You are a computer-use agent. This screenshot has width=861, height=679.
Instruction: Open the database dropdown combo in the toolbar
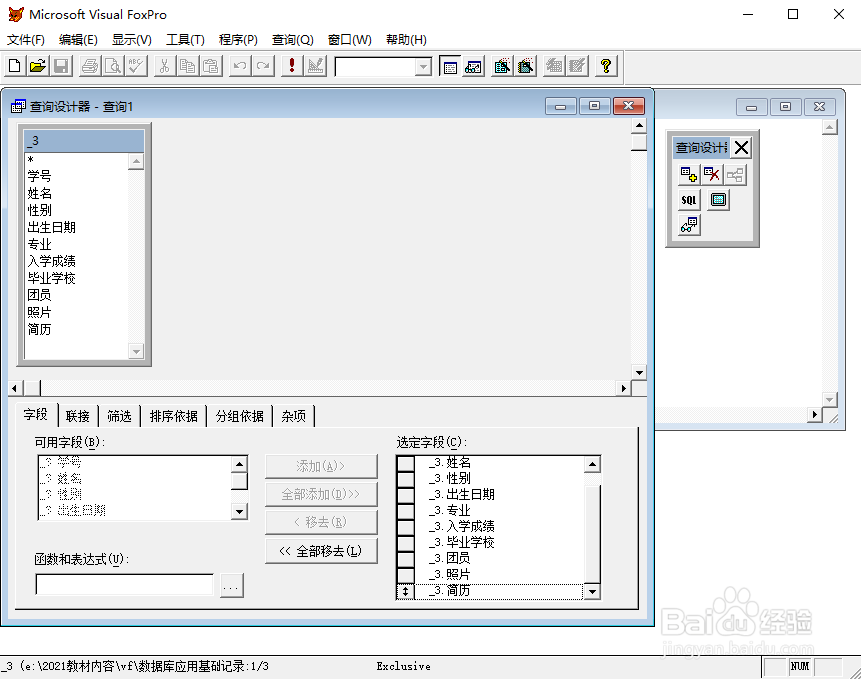[423, 67]
